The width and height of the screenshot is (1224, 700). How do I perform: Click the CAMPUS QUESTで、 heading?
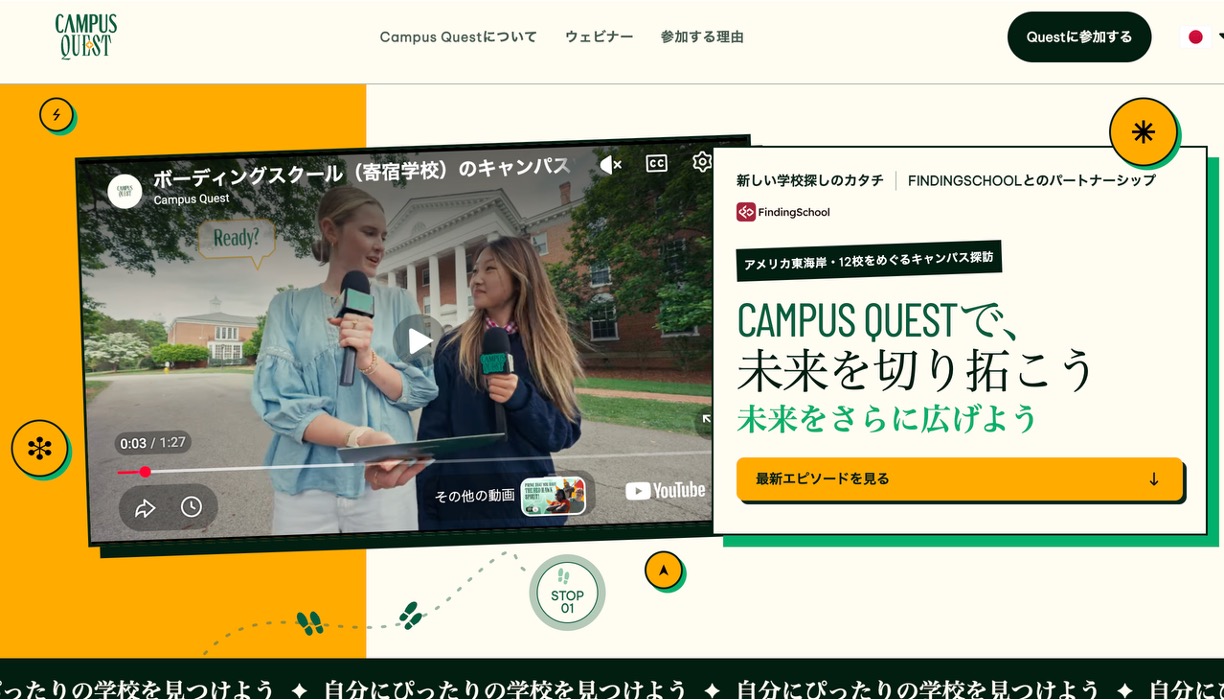[x=877, y=320]
